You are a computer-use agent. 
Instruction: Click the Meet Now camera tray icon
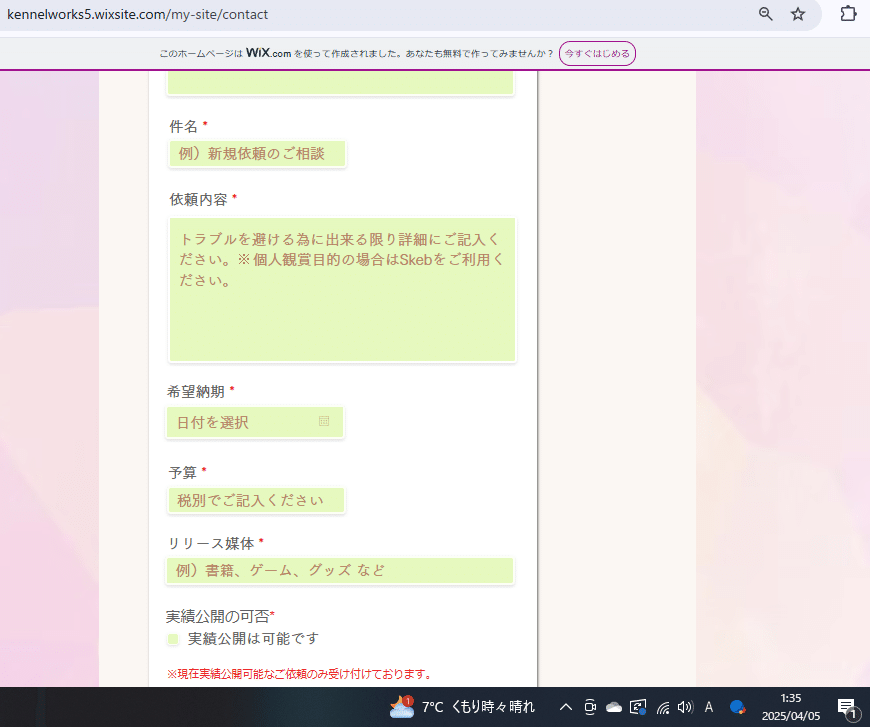click(590, 707)
